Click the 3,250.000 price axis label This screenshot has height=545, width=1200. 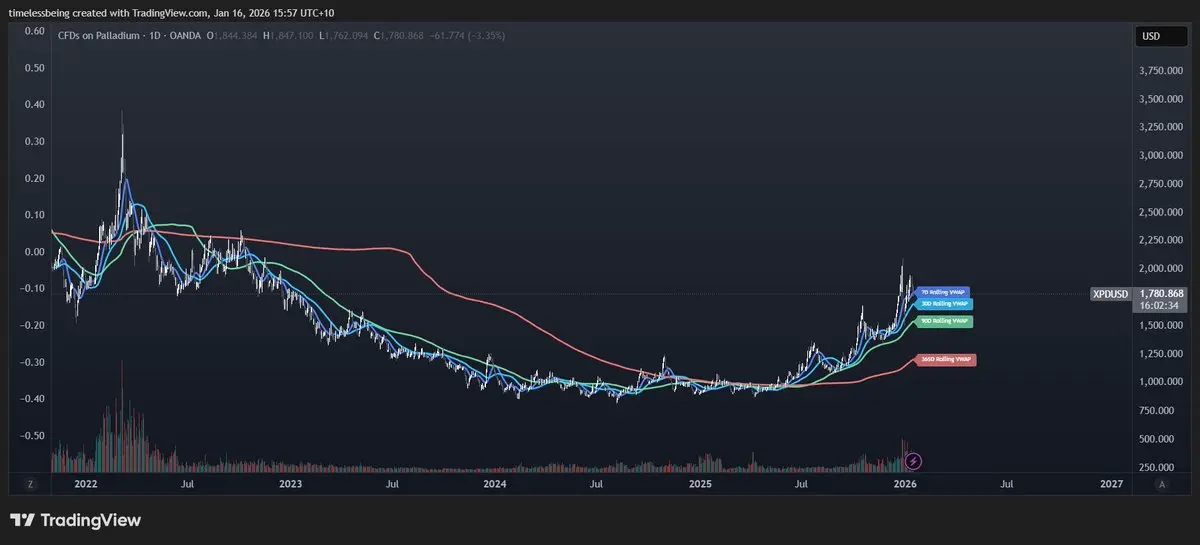(x=1162, y=128)
